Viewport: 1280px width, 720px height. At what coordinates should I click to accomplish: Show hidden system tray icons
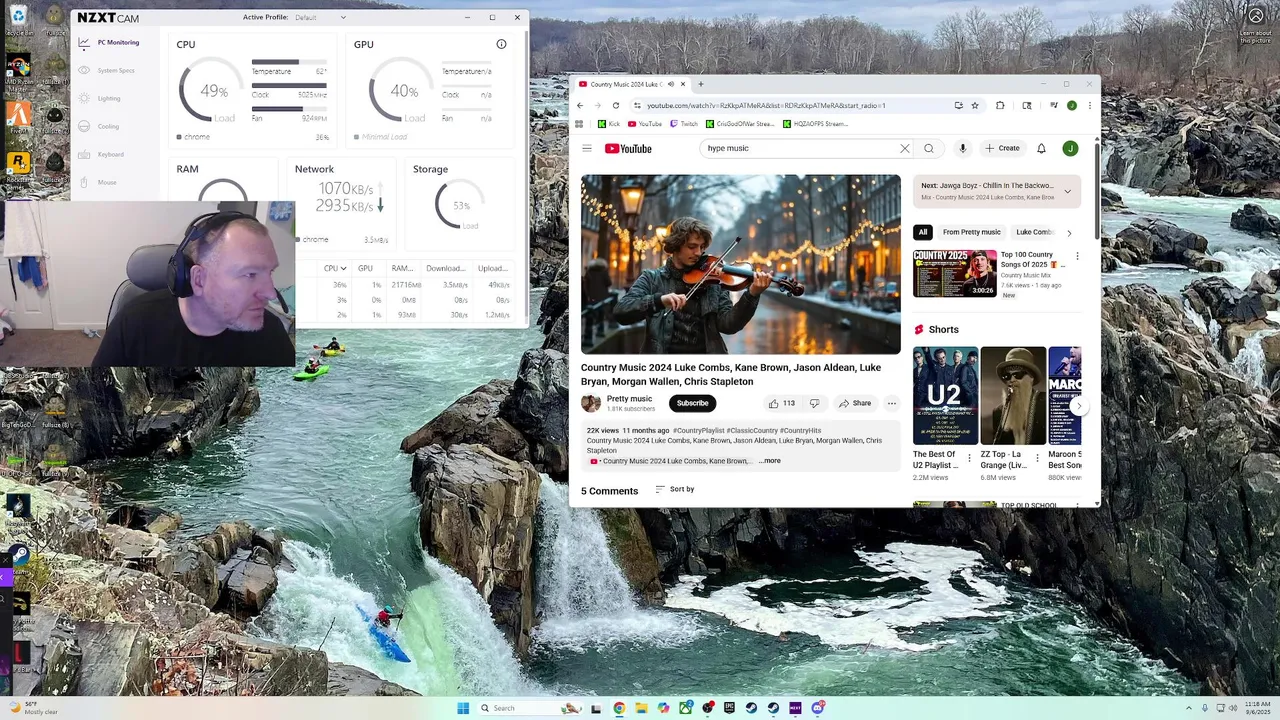pos(1189,708)
